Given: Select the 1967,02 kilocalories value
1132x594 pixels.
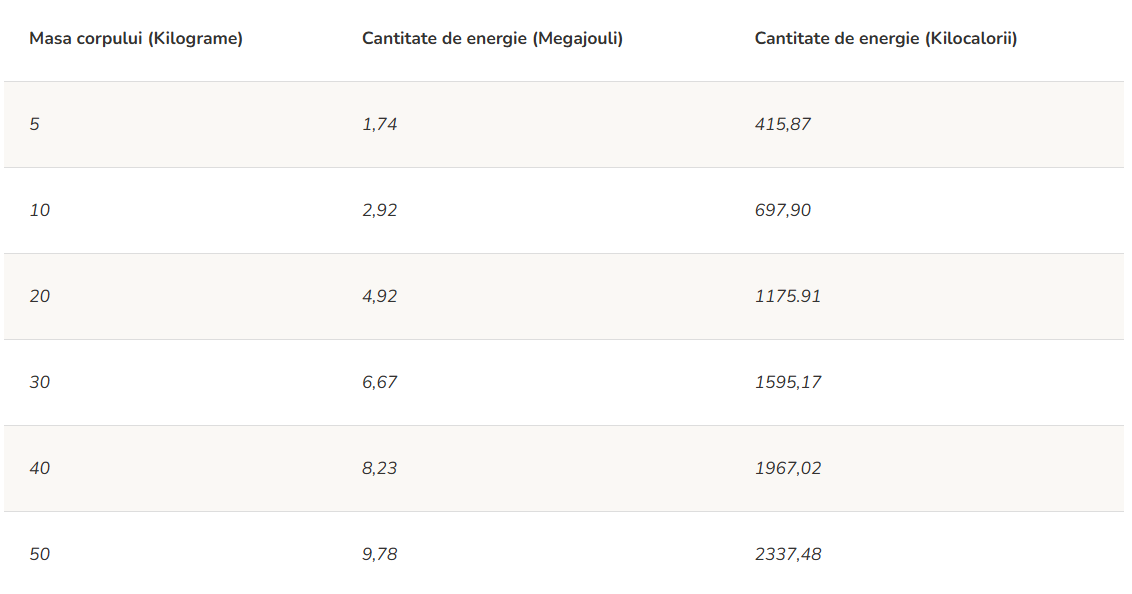Looking at the screenshot, I should coord(788,469).
